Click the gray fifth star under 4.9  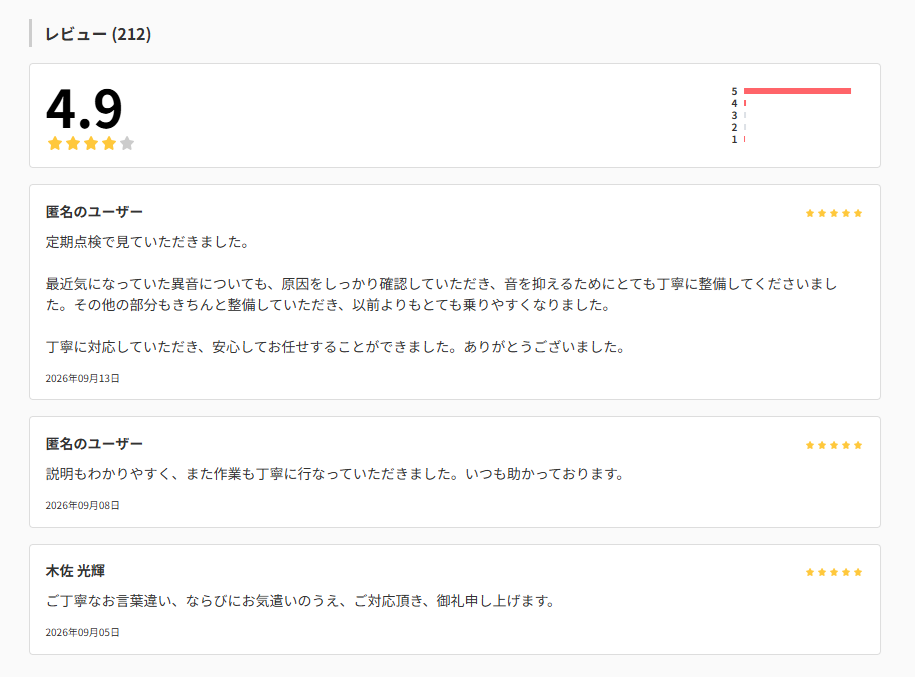coord(127,143)
